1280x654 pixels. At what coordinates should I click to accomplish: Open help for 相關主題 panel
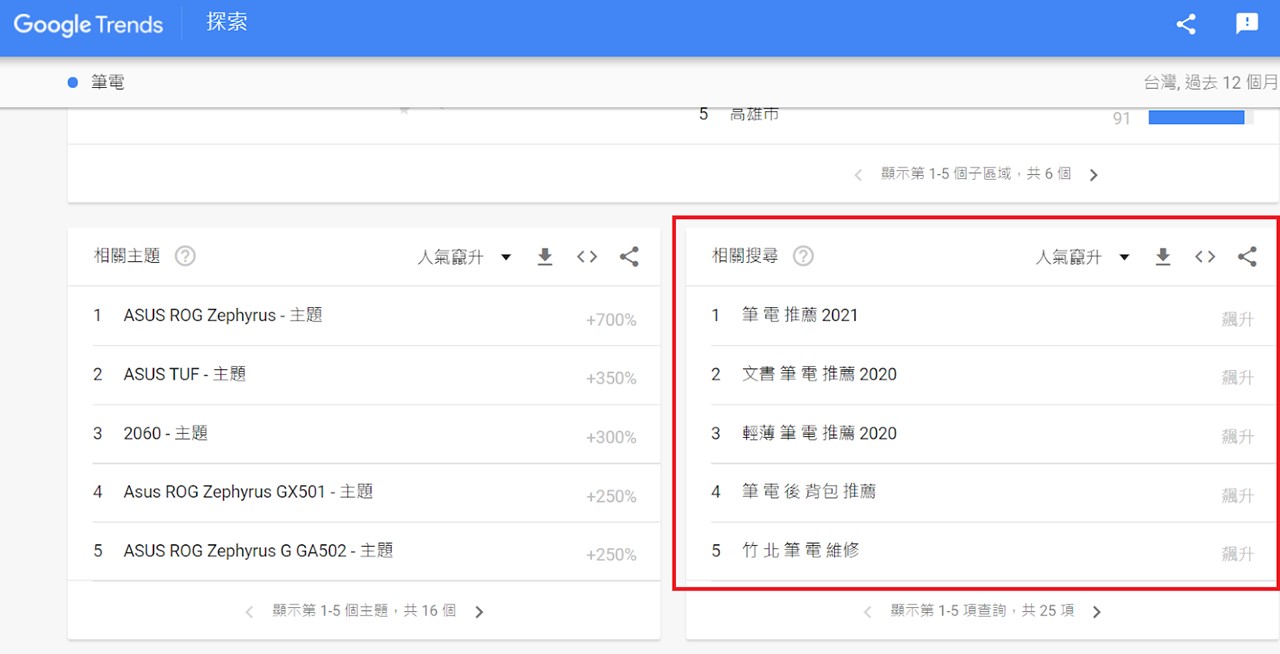[185, 256]
